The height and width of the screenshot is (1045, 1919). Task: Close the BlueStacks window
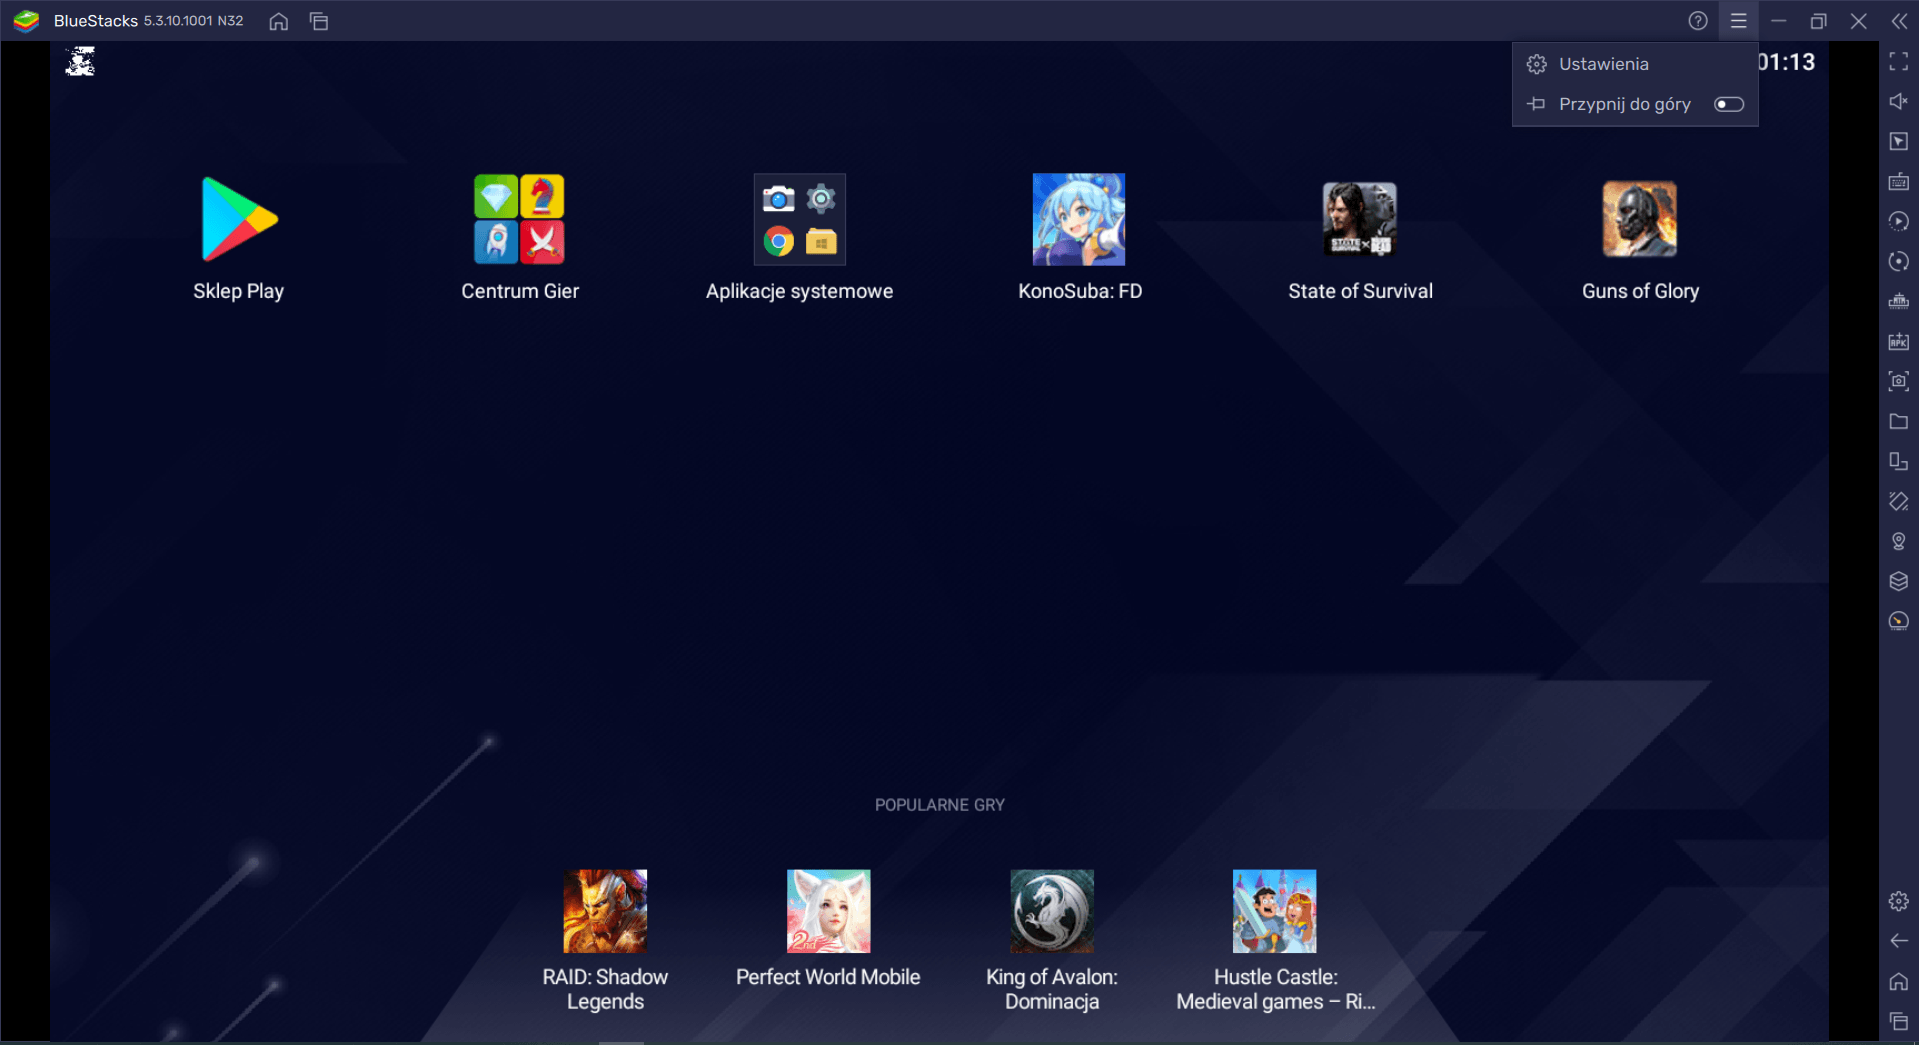1859,21
